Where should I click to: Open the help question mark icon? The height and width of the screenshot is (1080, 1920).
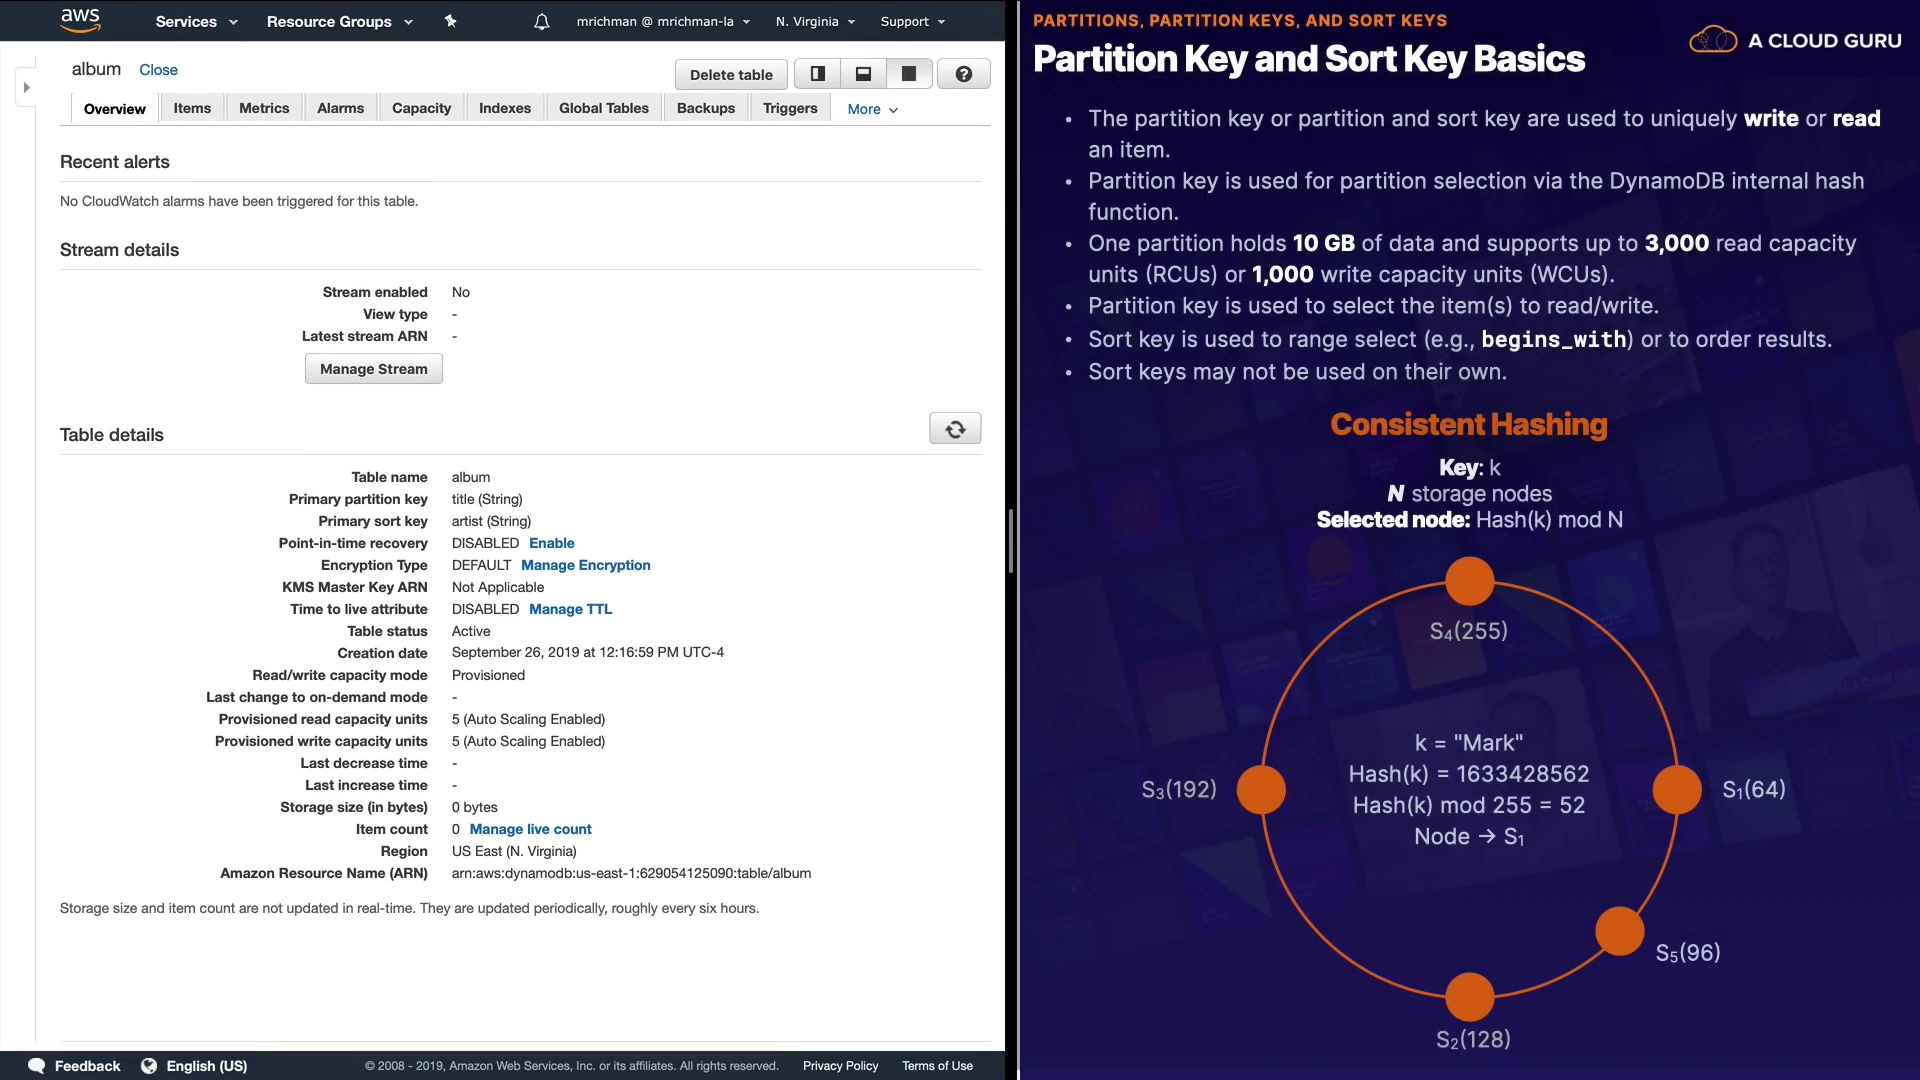[963, 74]
